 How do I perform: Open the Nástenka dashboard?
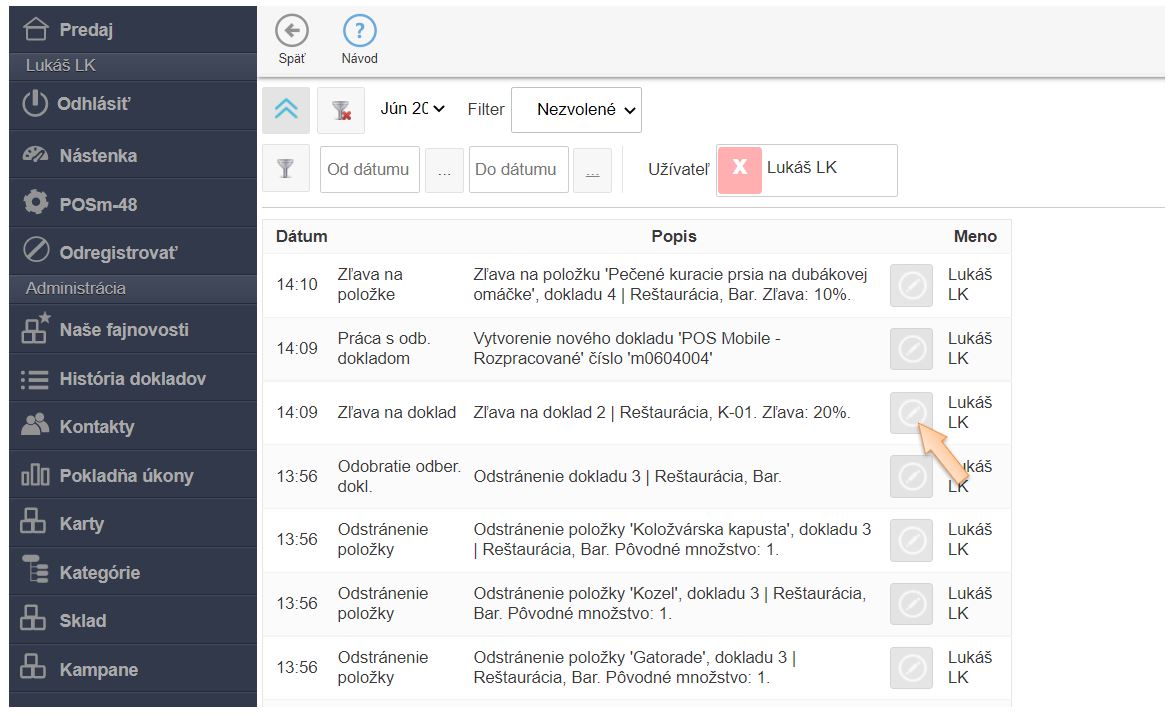98,156
